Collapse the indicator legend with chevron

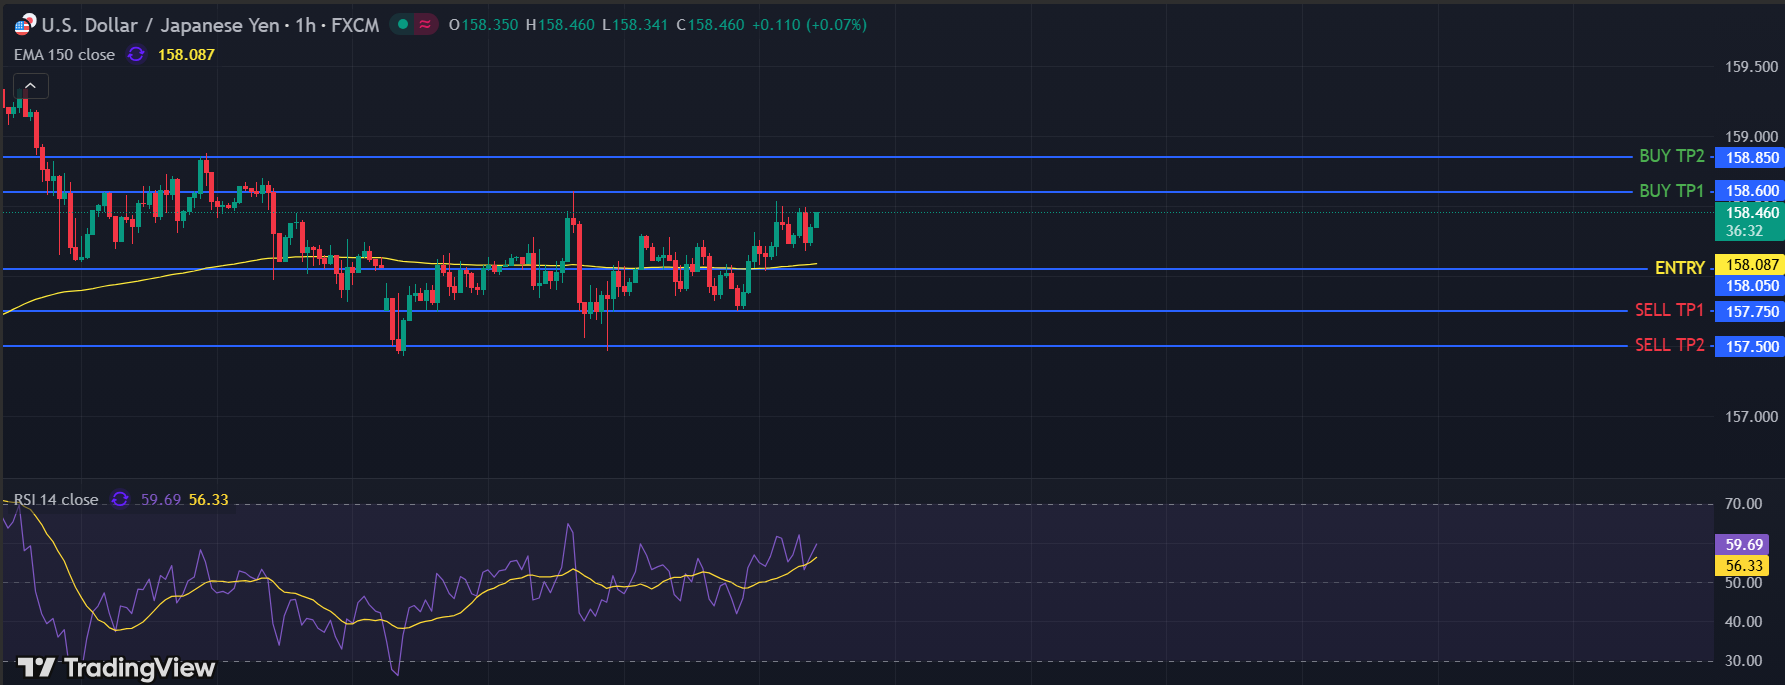[30, 86]
